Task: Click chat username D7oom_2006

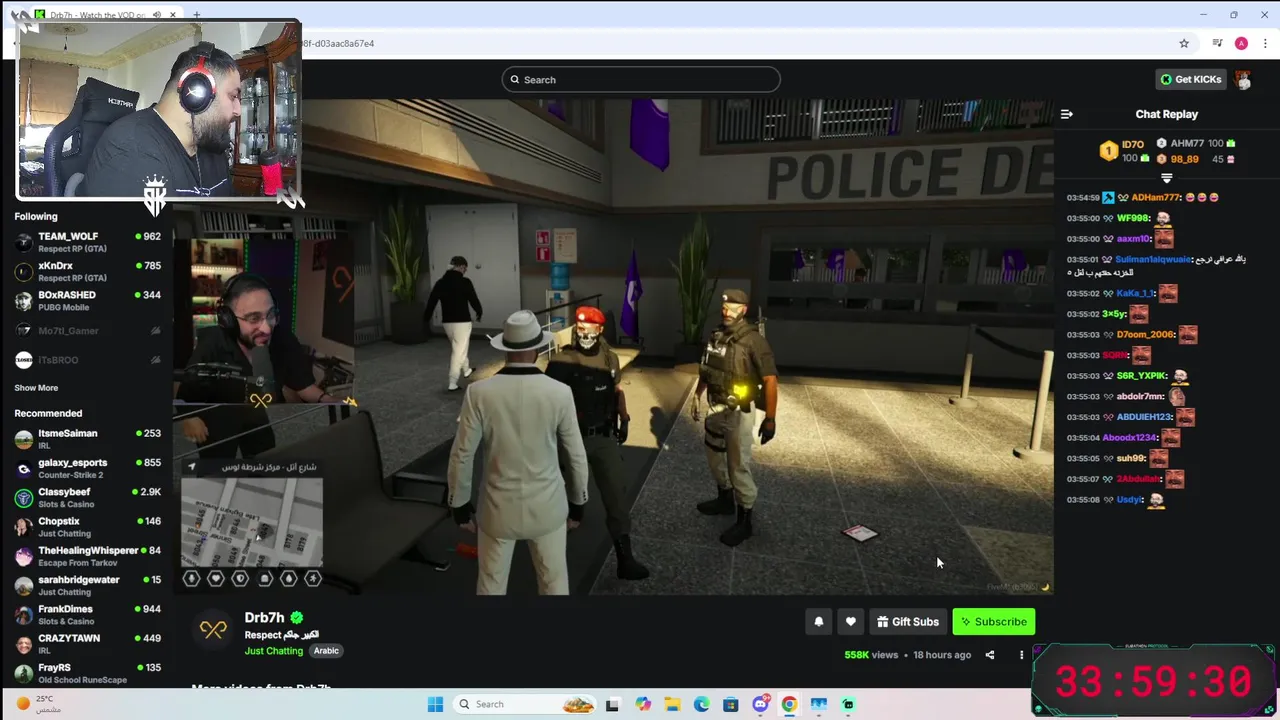Action: (x=1145, y=334)
